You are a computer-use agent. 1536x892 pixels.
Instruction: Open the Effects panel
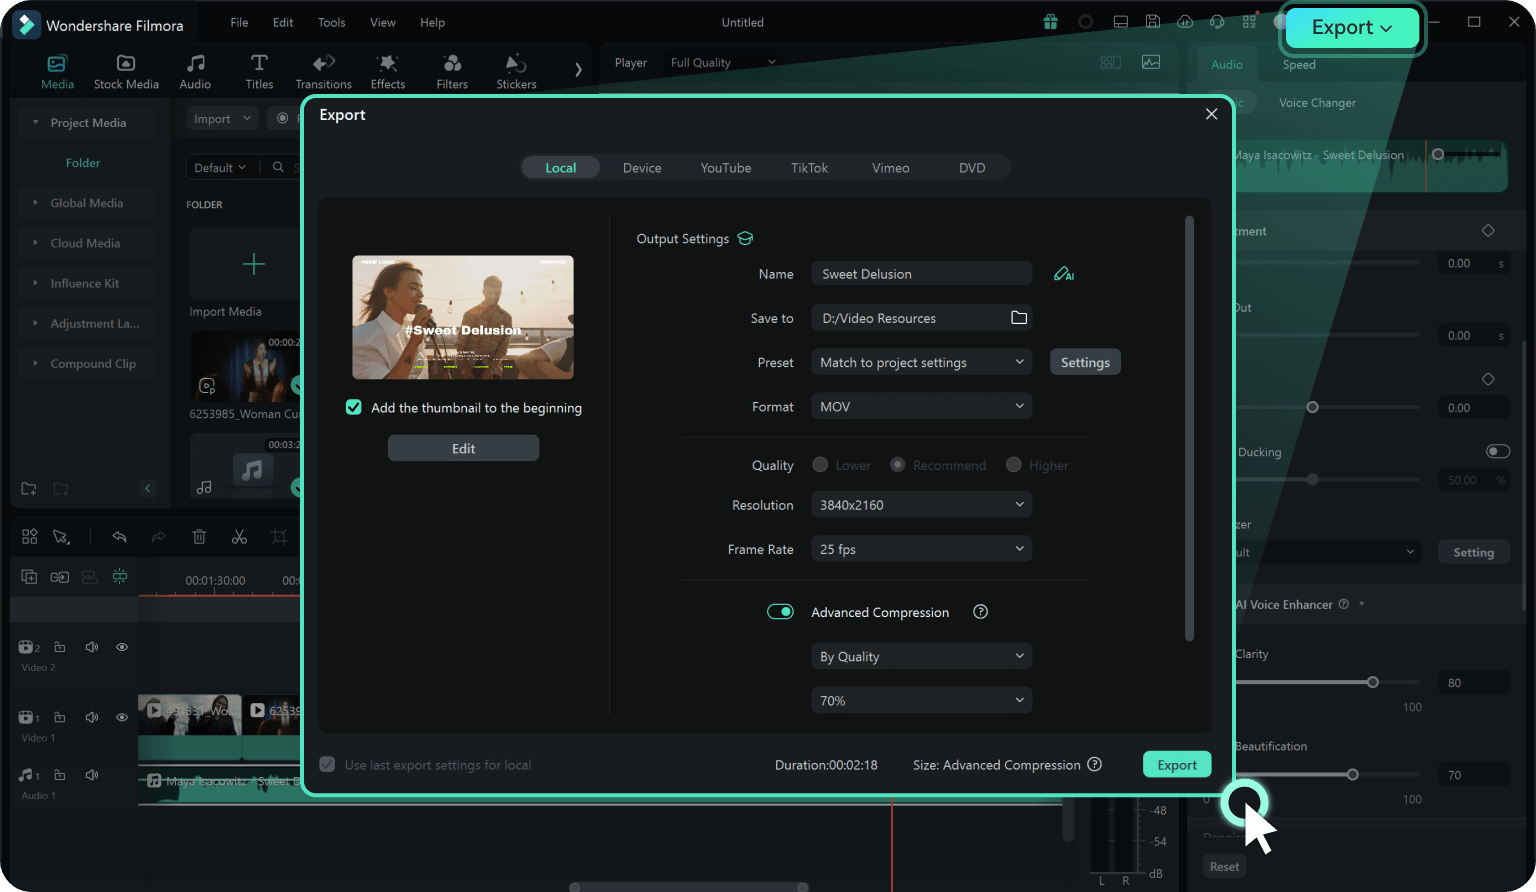388,71
